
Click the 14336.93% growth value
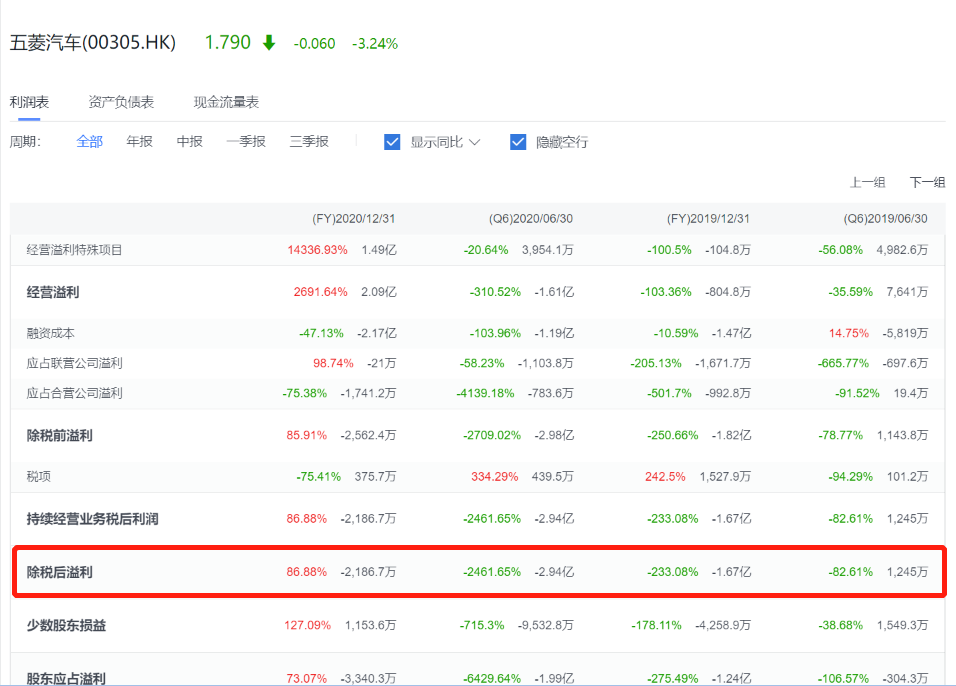[318, 250]
